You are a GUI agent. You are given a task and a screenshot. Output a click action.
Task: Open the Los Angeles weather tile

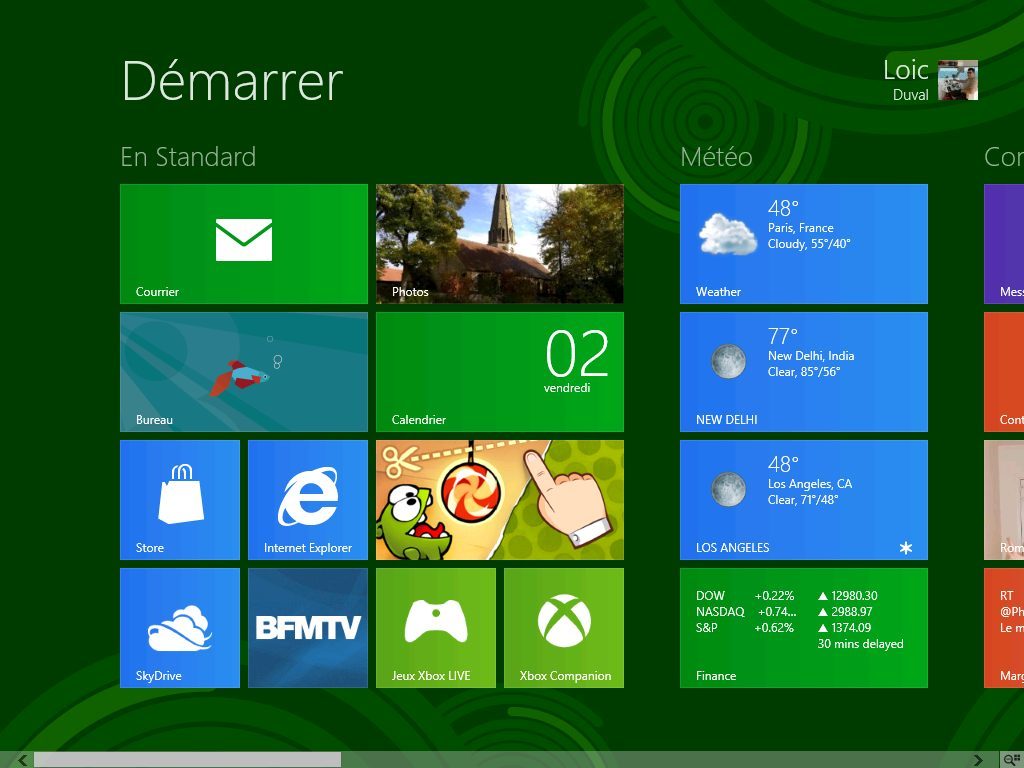pyautogui.click(x=803, y=499)
